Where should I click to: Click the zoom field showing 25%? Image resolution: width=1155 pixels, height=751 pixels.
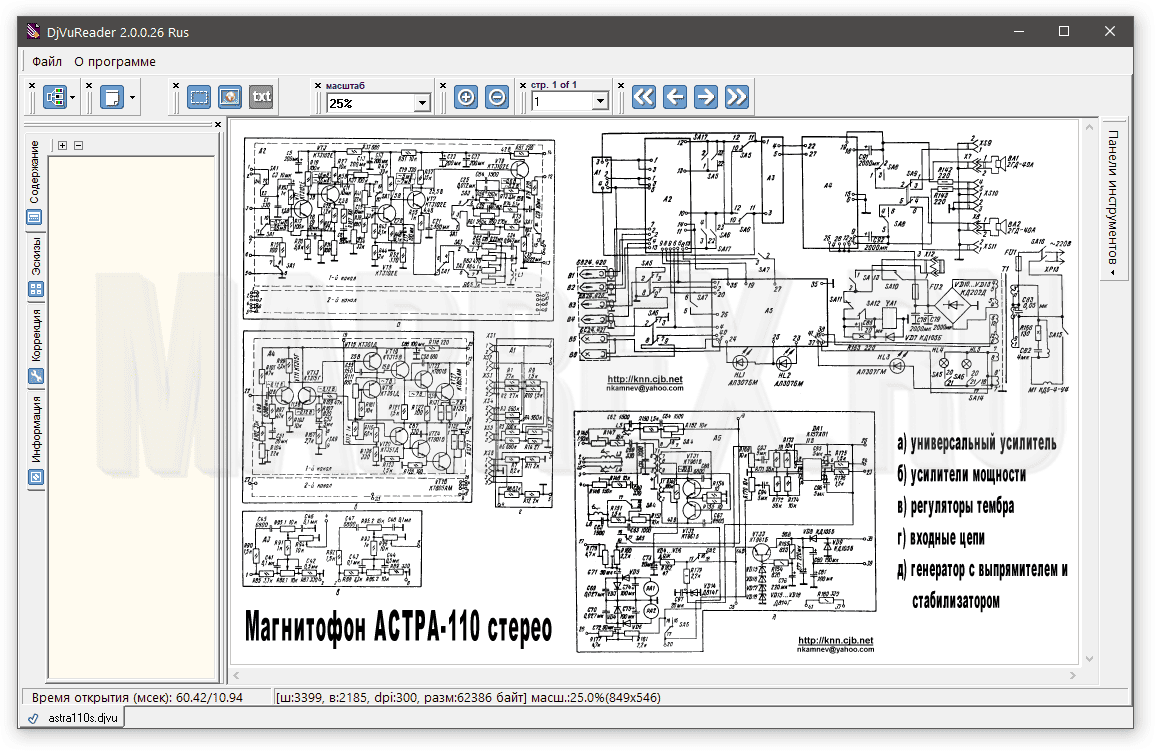(371, 103)
